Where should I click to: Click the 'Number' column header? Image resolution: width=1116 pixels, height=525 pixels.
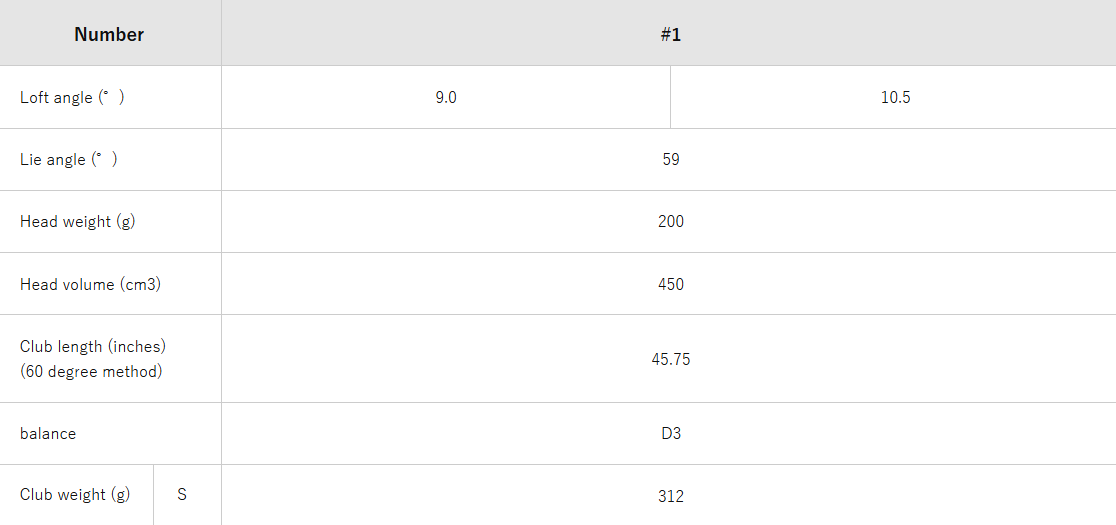pos(109,35)
